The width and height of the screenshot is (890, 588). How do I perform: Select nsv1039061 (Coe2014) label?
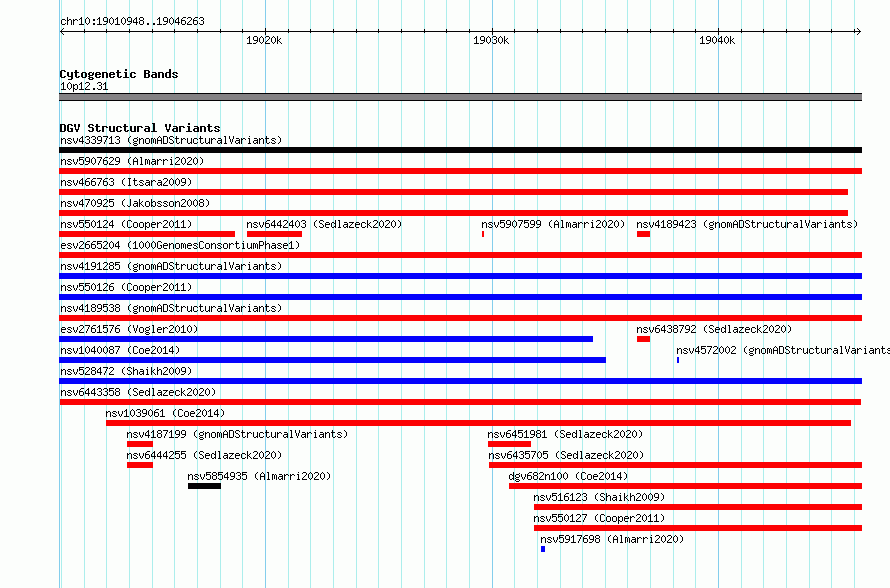pos(165,413)
